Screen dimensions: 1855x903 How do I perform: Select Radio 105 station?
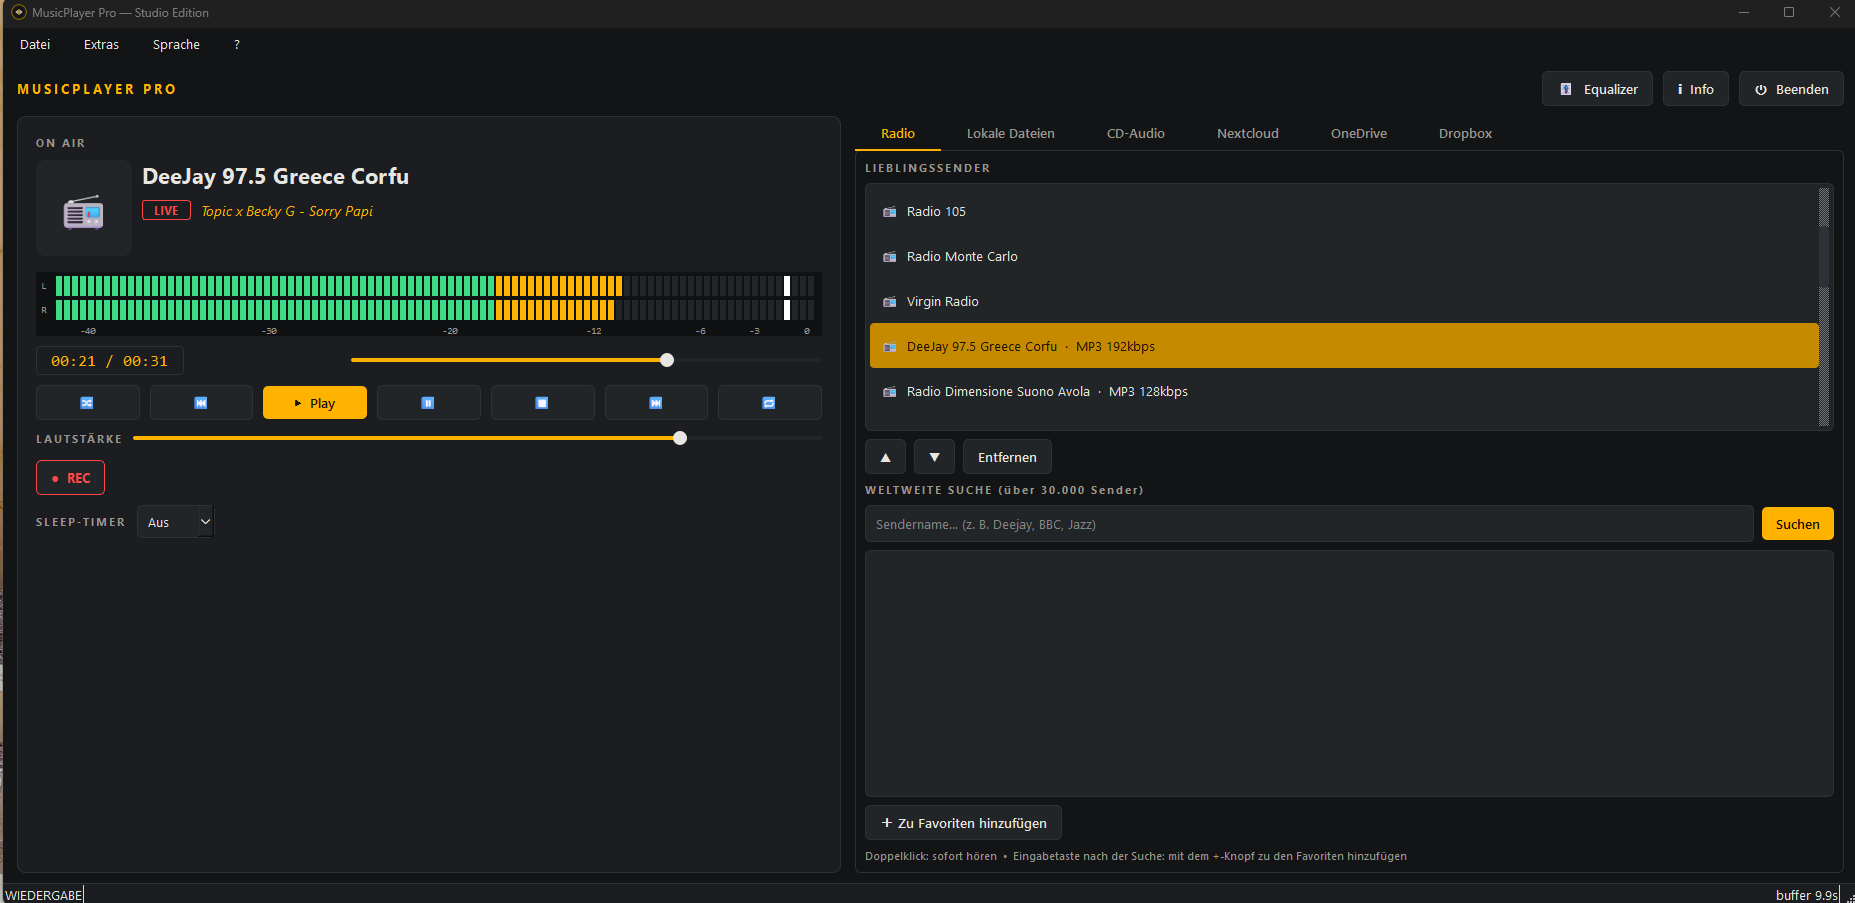1344,211
